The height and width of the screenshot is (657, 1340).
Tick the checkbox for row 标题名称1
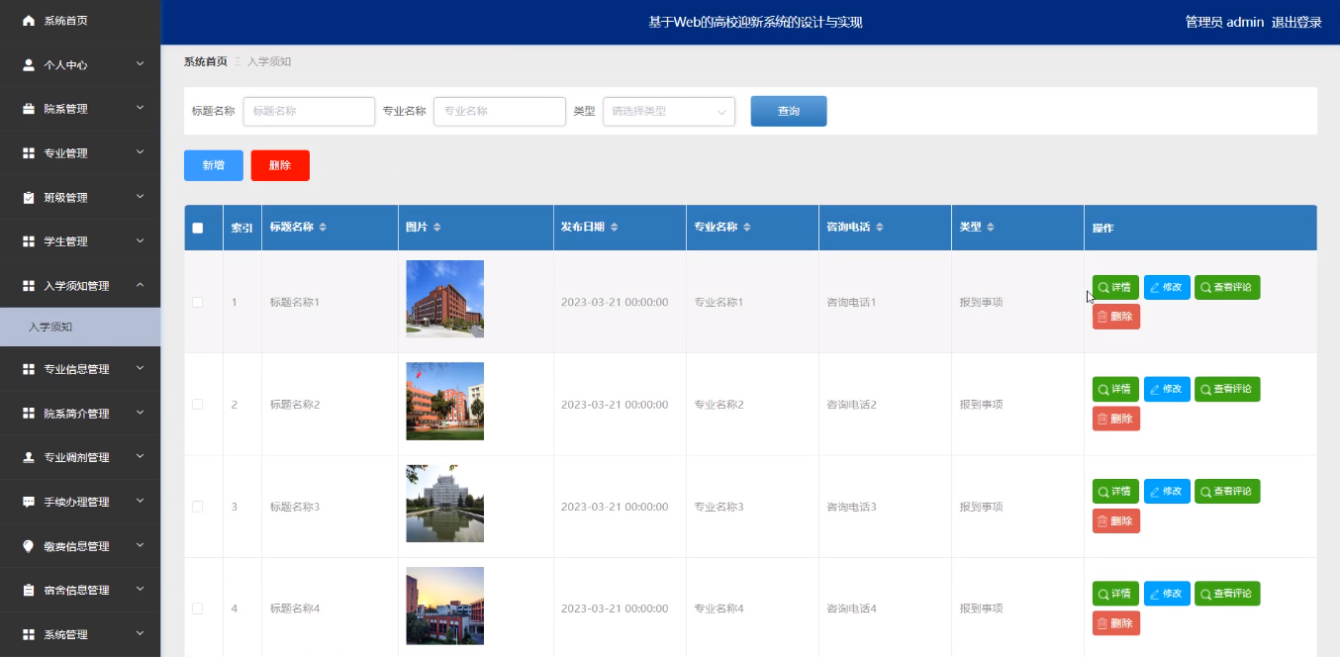tap(197, 302)
